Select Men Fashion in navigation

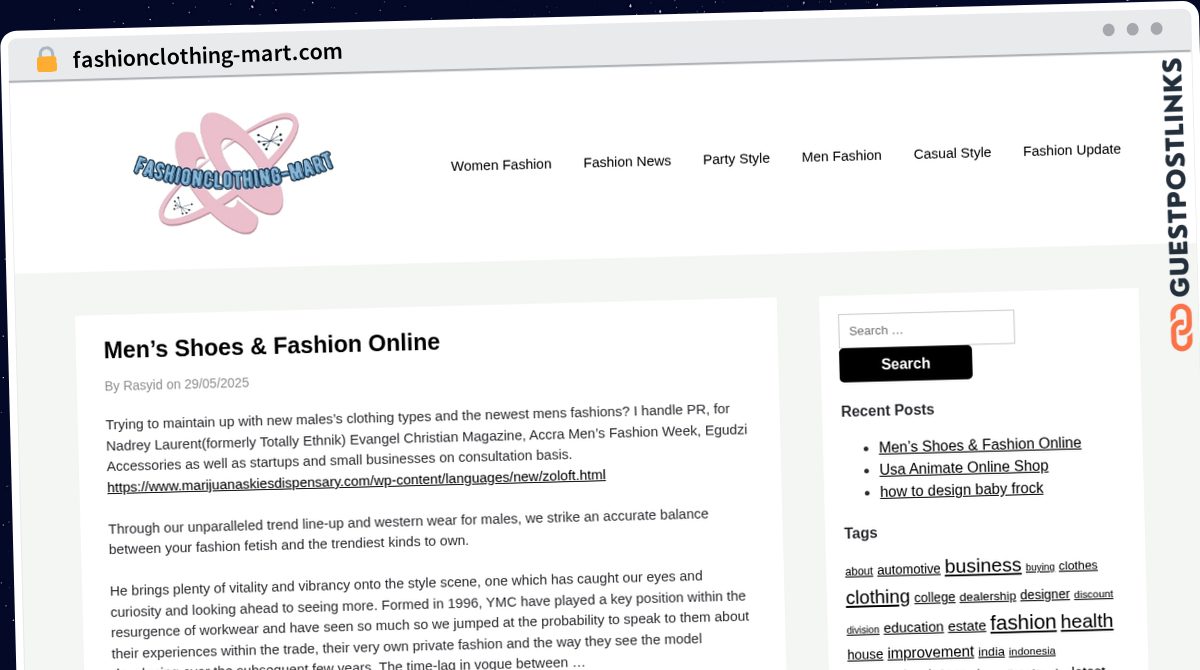(841, 155)
